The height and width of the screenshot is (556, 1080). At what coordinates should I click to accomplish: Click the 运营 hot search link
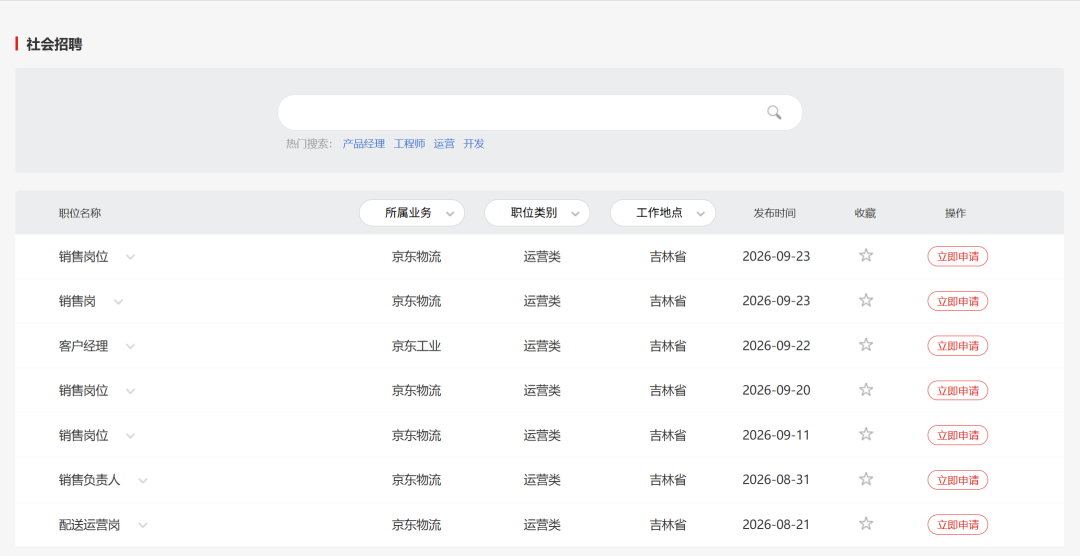pyautogui.click(x=444, y=143)
